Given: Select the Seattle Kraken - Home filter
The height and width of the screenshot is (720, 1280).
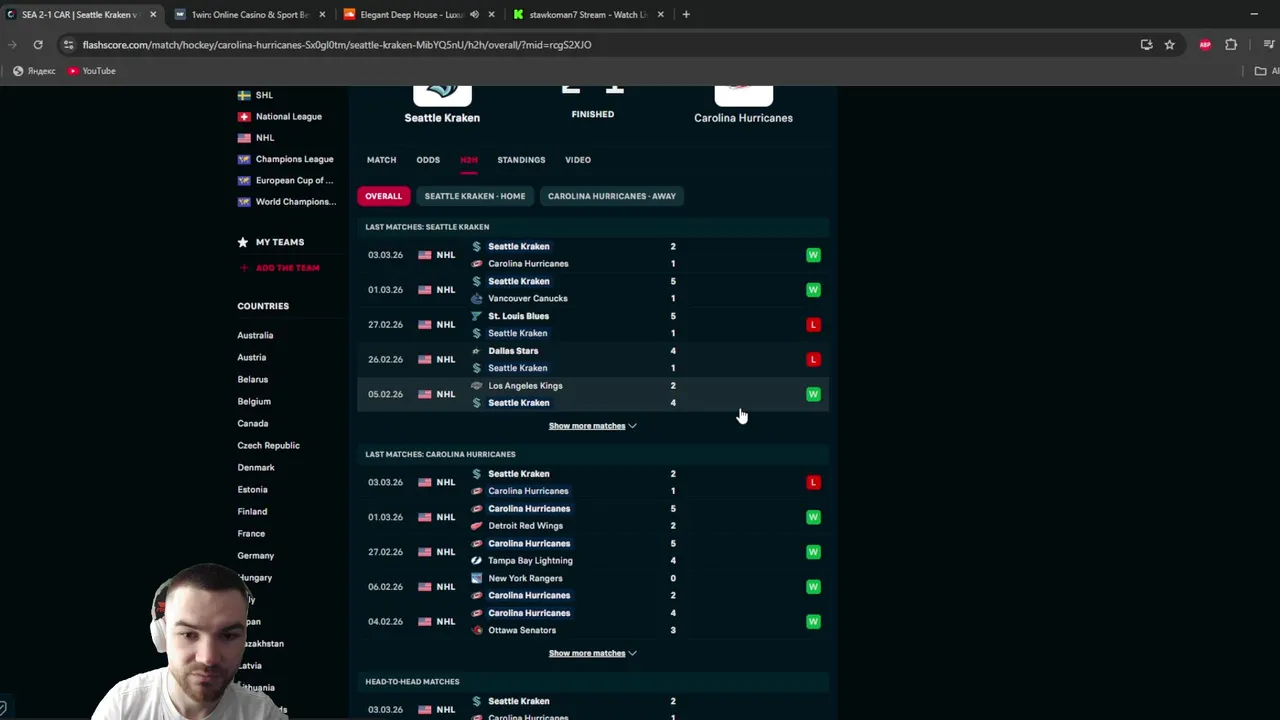Looking at the screenshot, I should [x=475, y=196].
